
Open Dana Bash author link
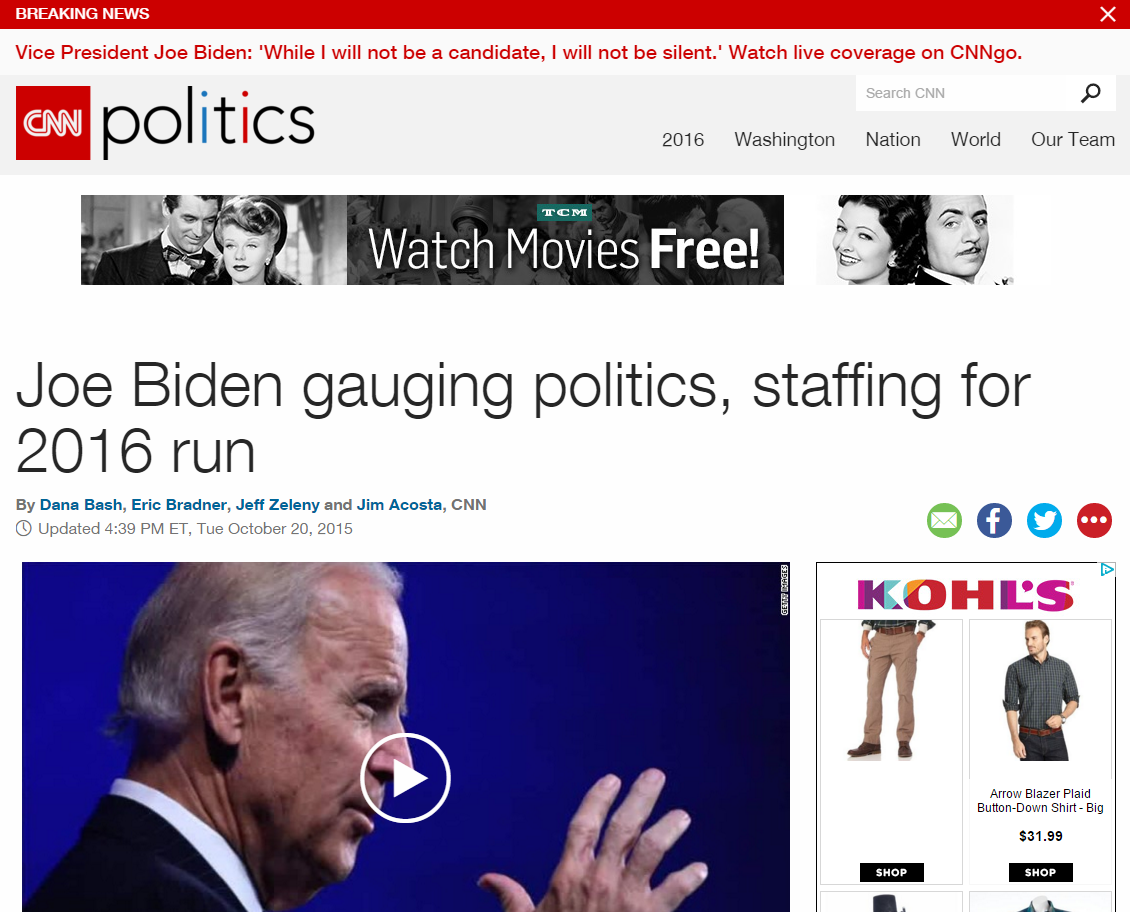pos(81,504)
